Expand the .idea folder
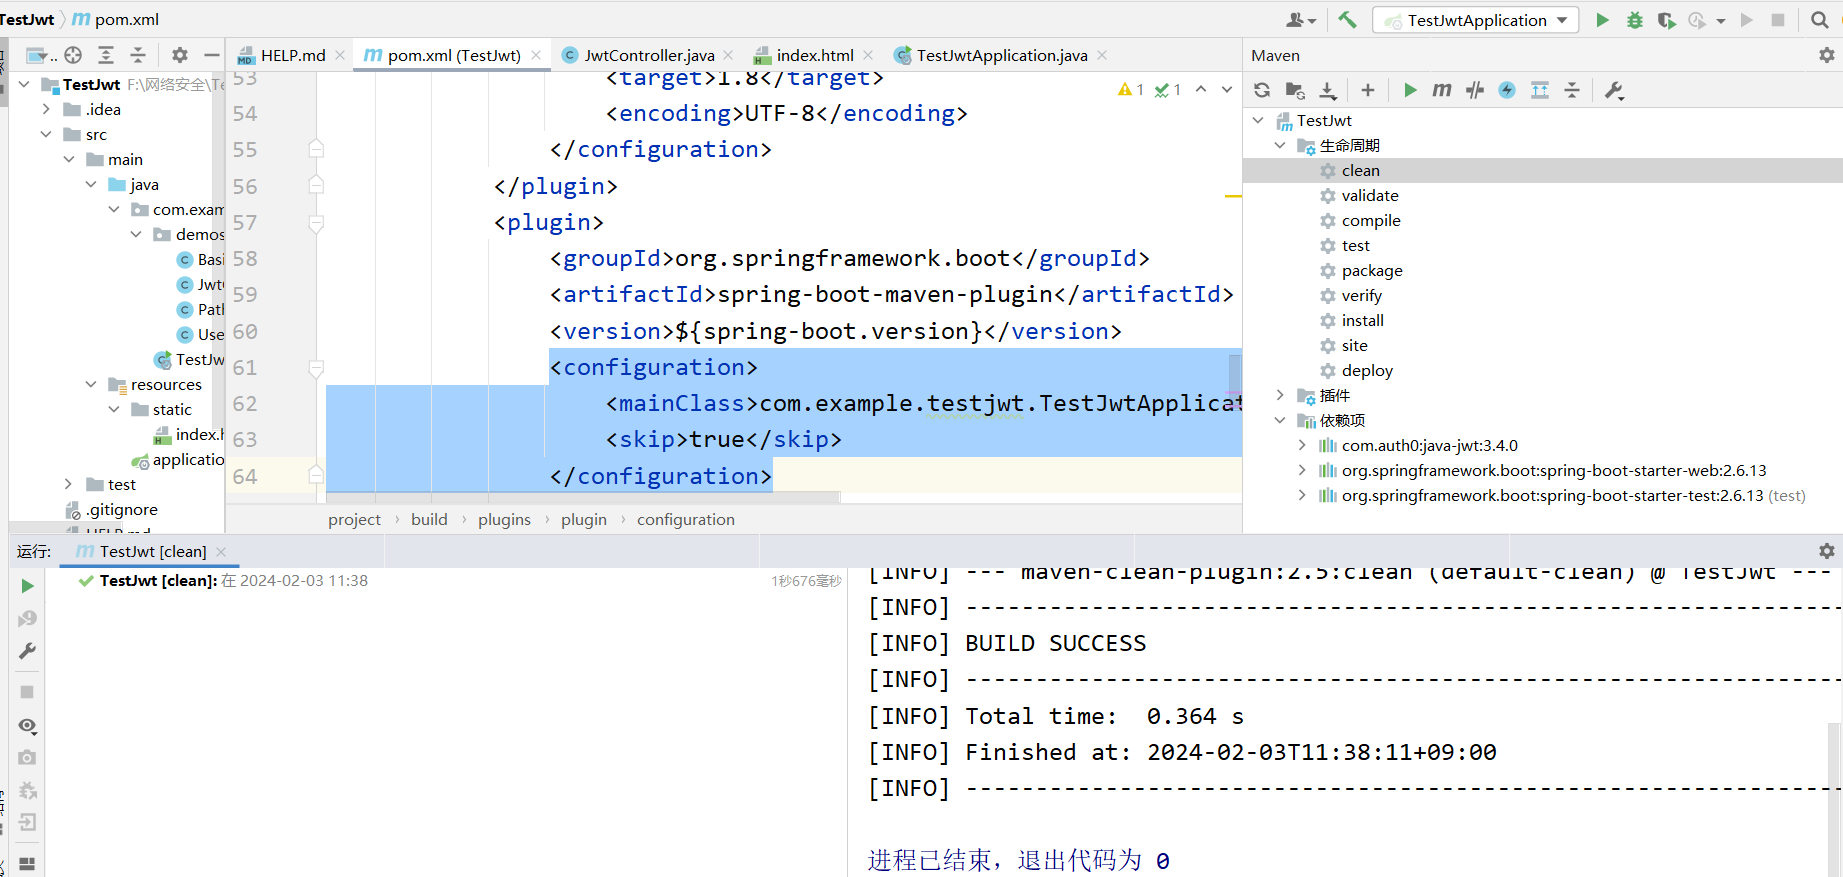This screenshot has height=877, width=1843. pyautogui.click(x=46, y=110)
